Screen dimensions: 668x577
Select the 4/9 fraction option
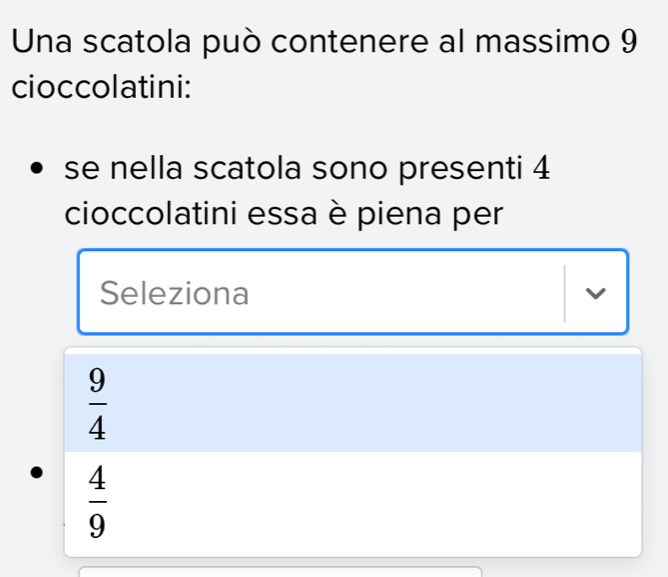[x=352, y=503]
